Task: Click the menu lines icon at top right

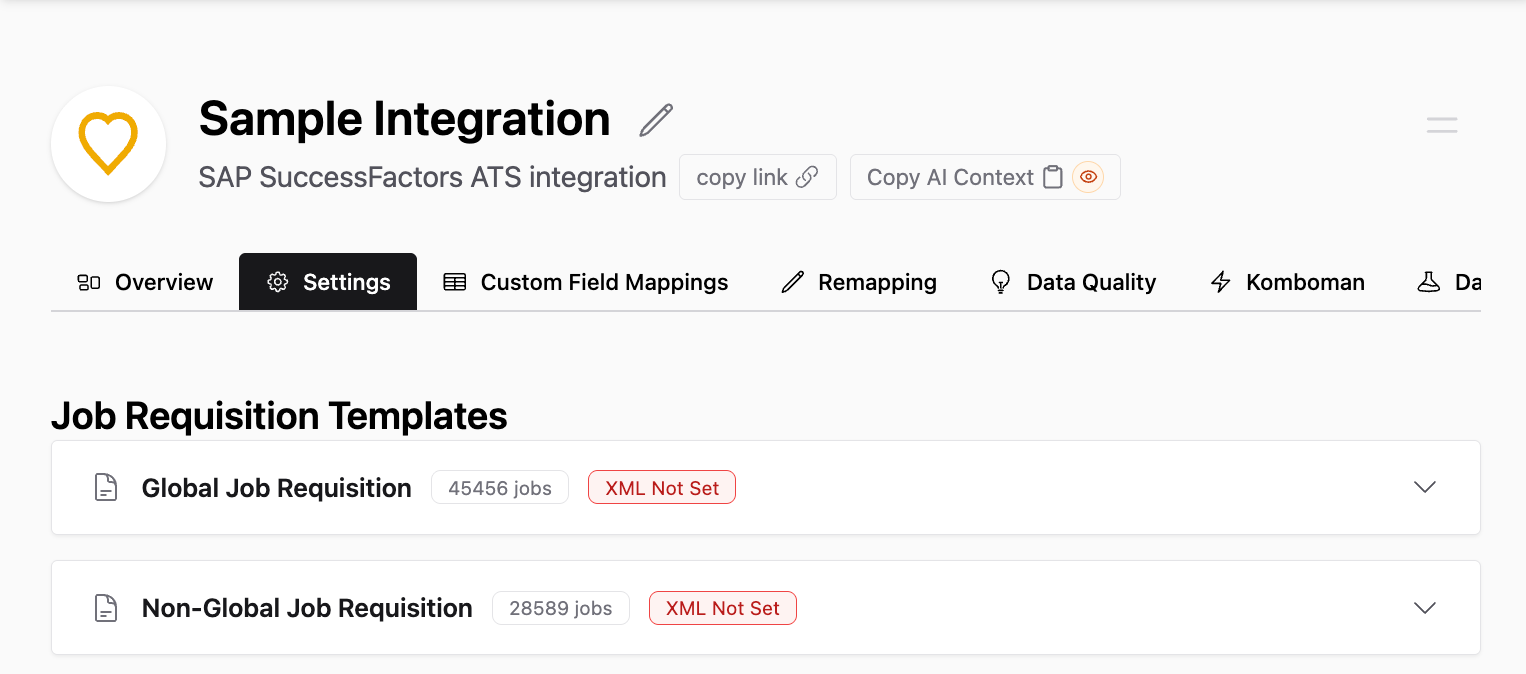Action: [x=1442, y=125]
